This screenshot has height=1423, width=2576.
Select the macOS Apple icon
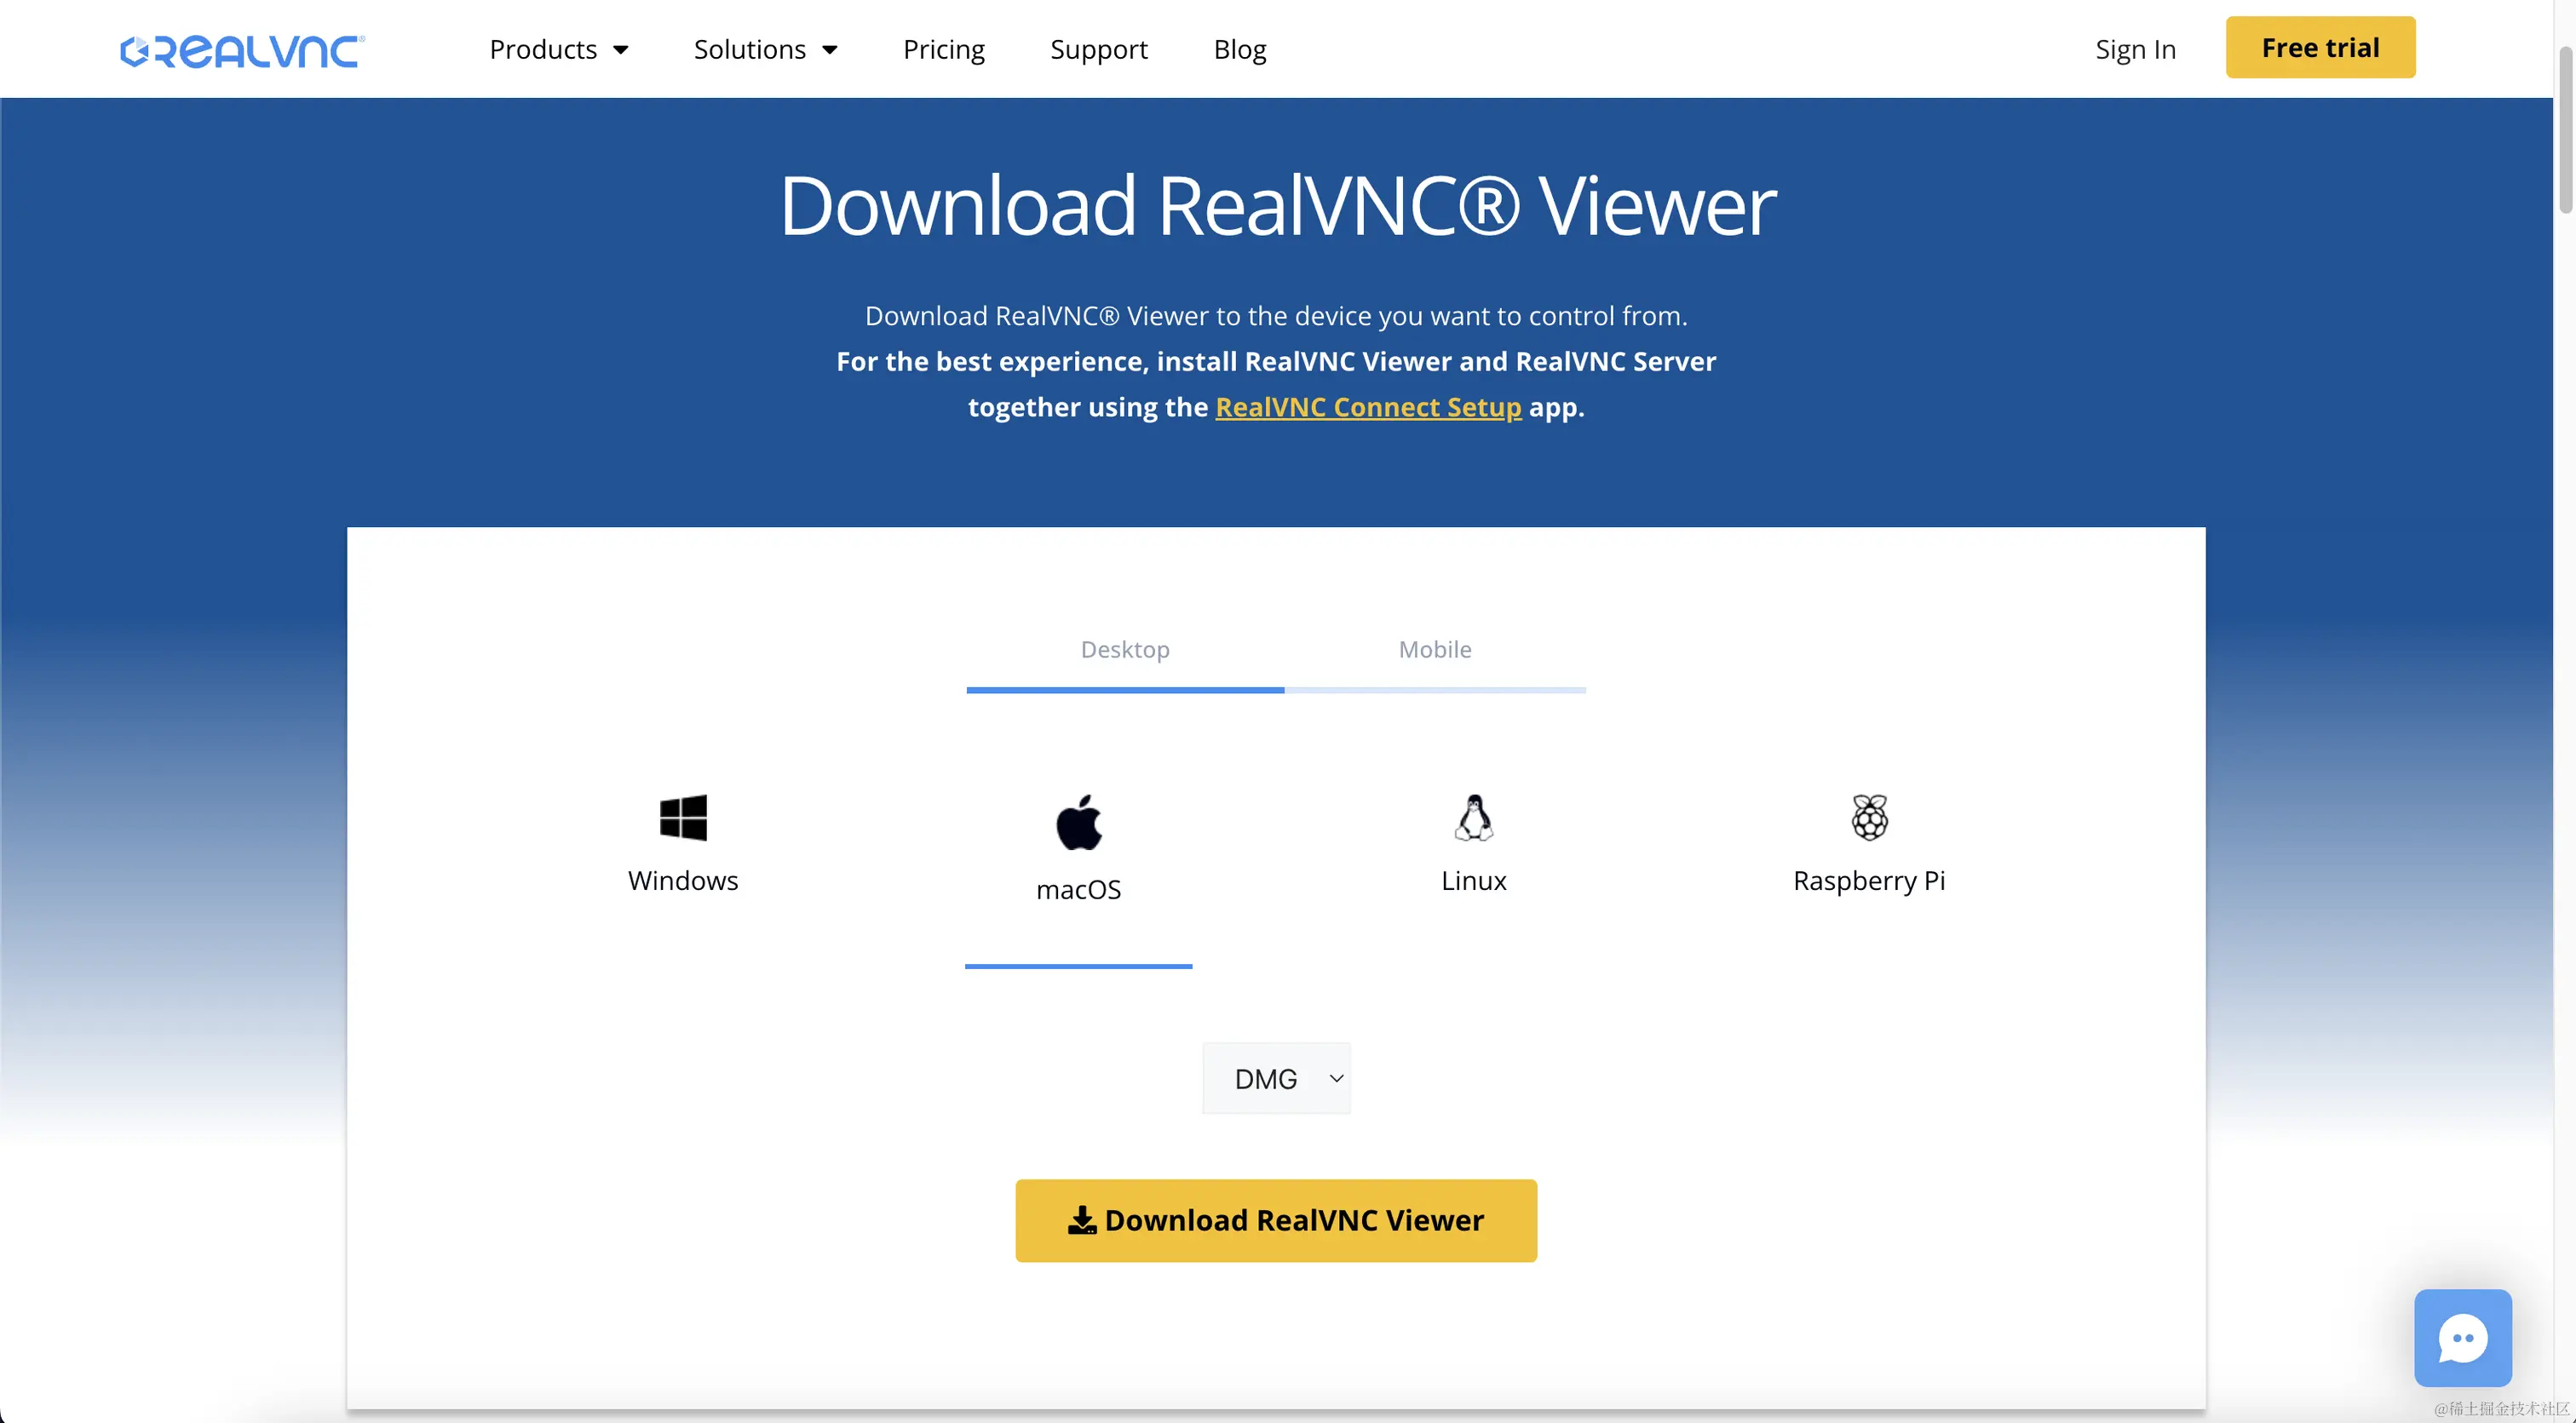point(1078,822)
